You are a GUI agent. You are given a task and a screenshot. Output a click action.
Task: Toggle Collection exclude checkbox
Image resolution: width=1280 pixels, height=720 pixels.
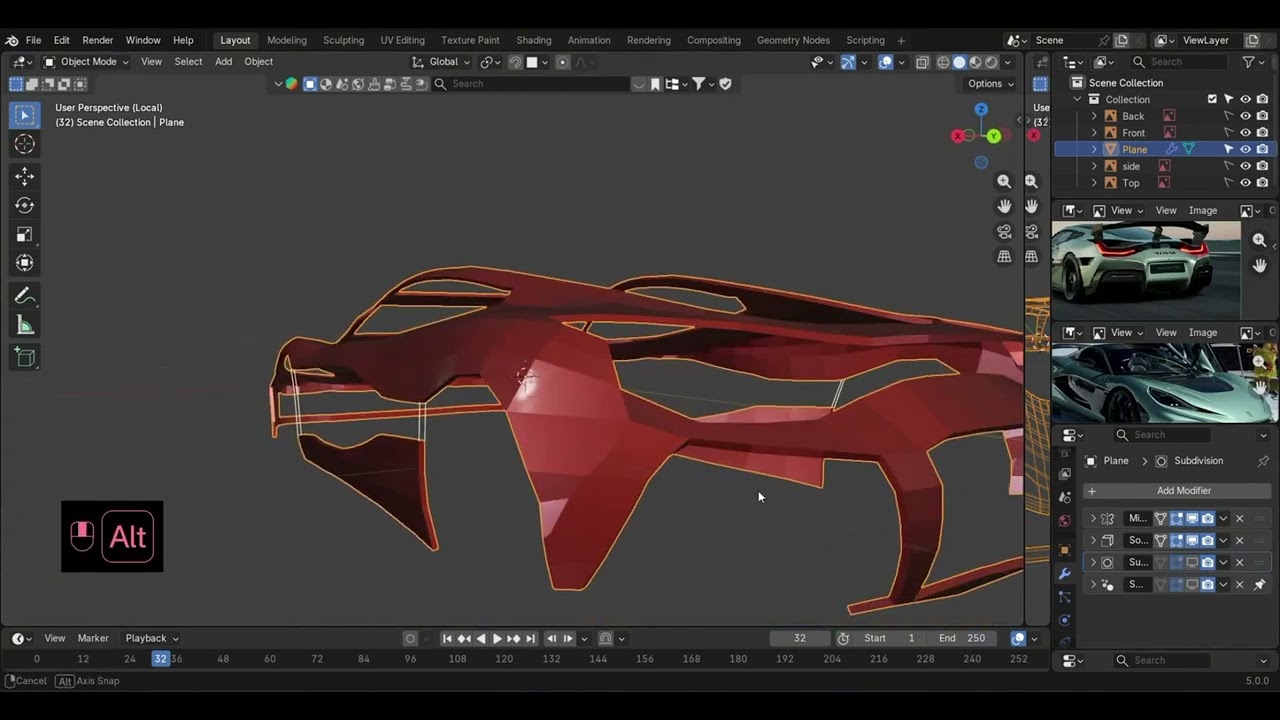pos(1212,99)
